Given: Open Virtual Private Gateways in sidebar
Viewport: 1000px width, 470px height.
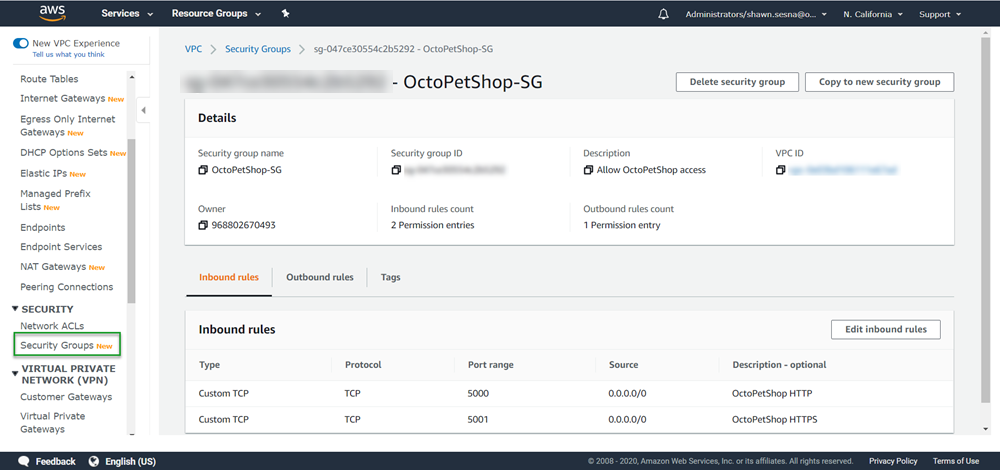Looking at the screenshot, I should [53, 423].
